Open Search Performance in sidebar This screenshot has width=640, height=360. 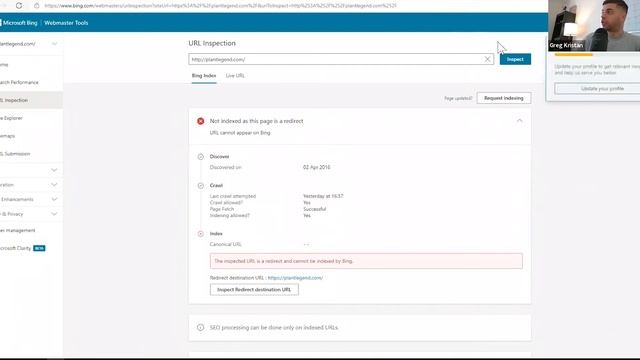point(19,82)
